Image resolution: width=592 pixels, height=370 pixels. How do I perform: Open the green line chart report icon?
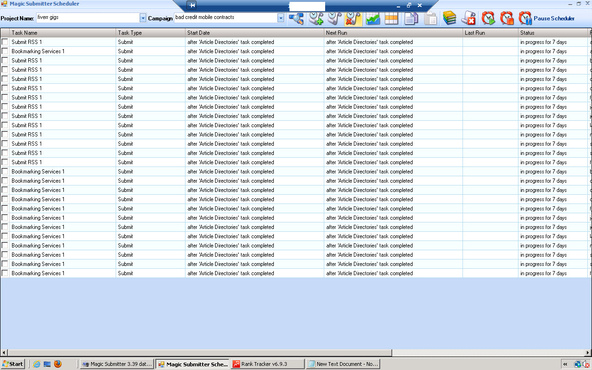[x=373, y=18]
